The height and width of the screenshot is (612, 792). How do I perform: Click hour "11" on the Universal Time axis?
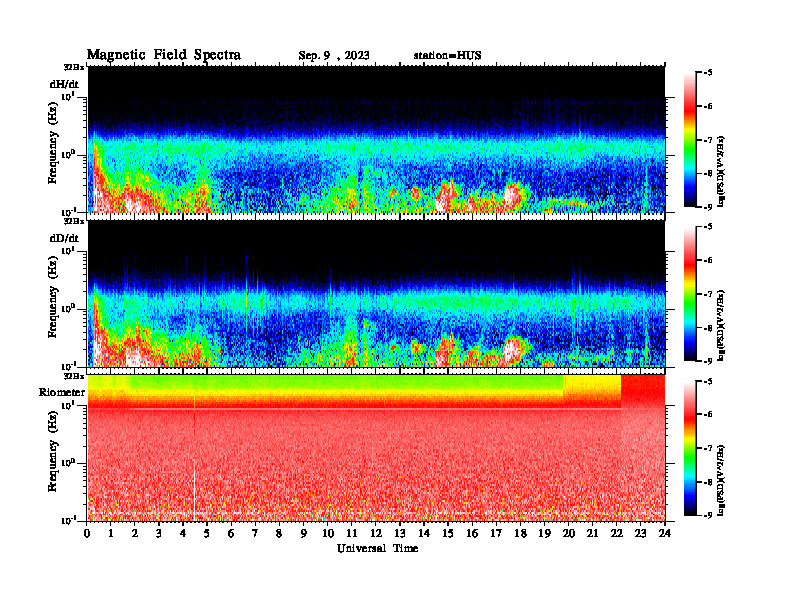coord(352,534)
